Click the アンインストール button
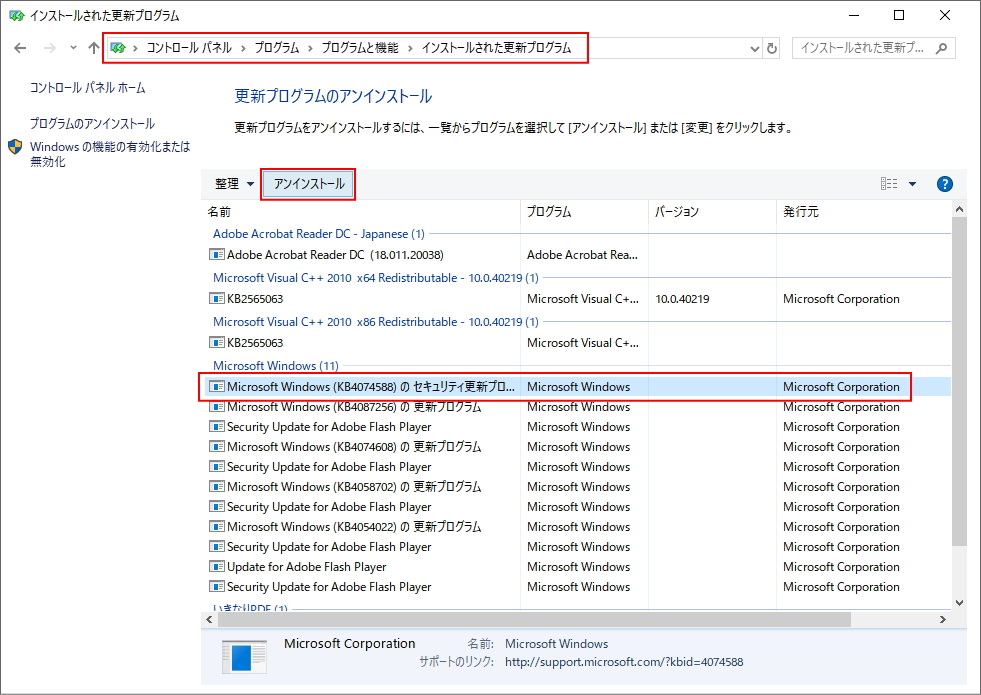The height and width of the screenshot is (695, 981). click(308, 184)
